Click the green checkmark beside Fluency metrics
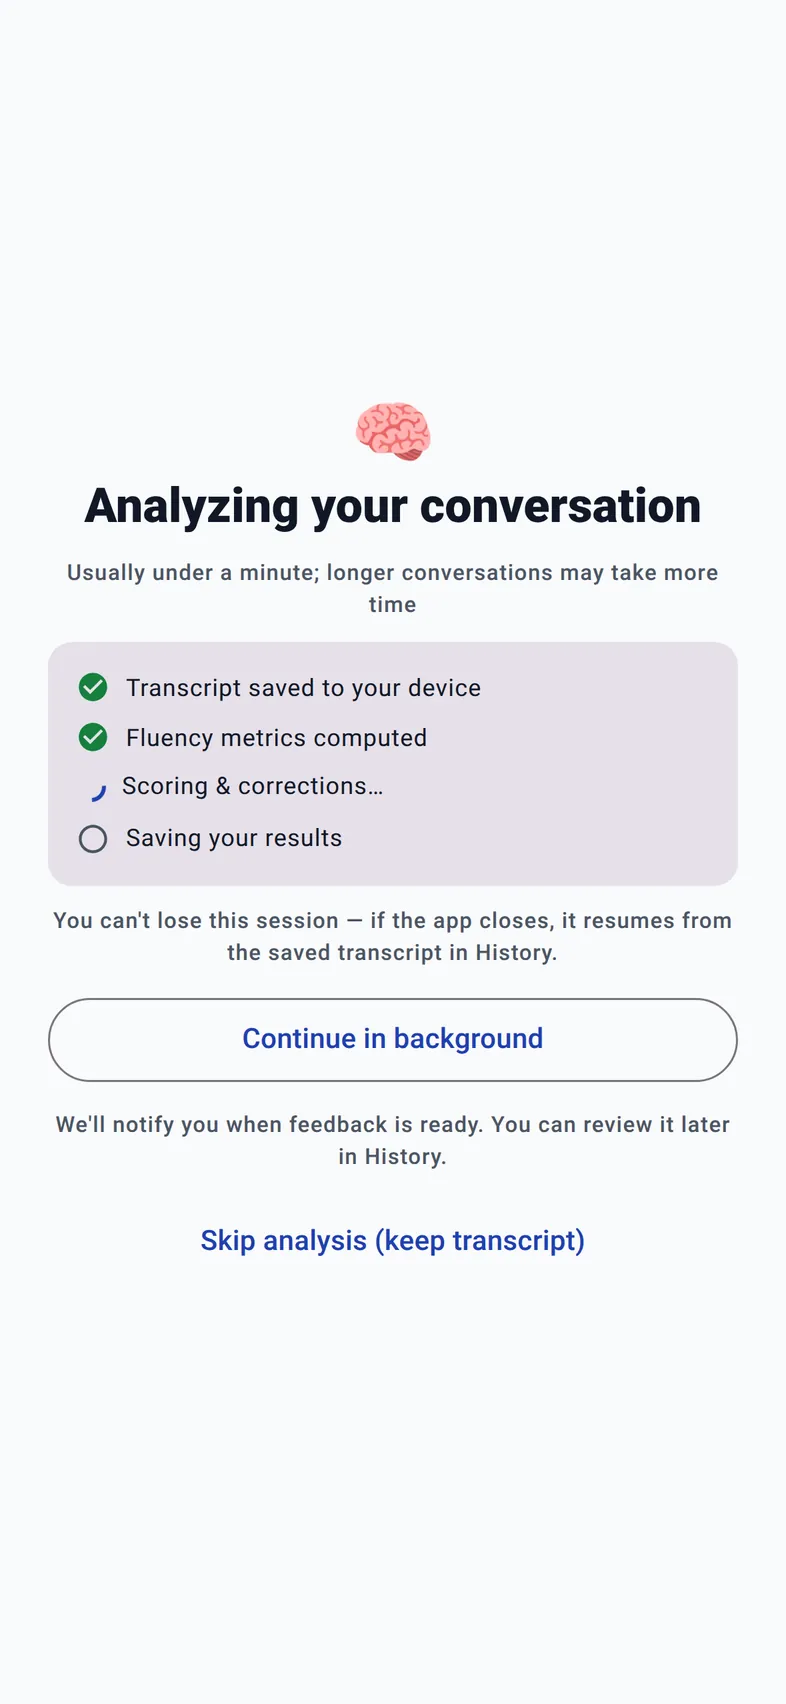Screen dimensions: 786x1704 (x=93, y=737)
